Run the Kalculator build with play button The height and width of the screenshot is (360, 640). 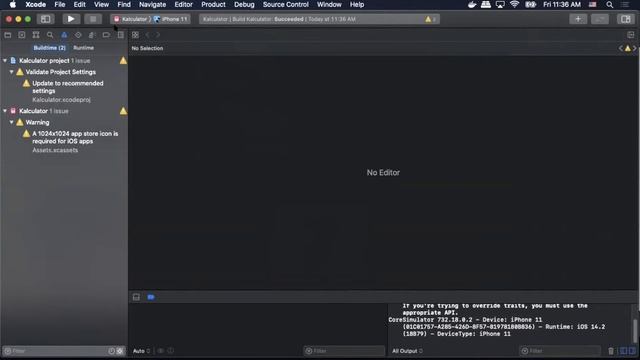point(71,19)
